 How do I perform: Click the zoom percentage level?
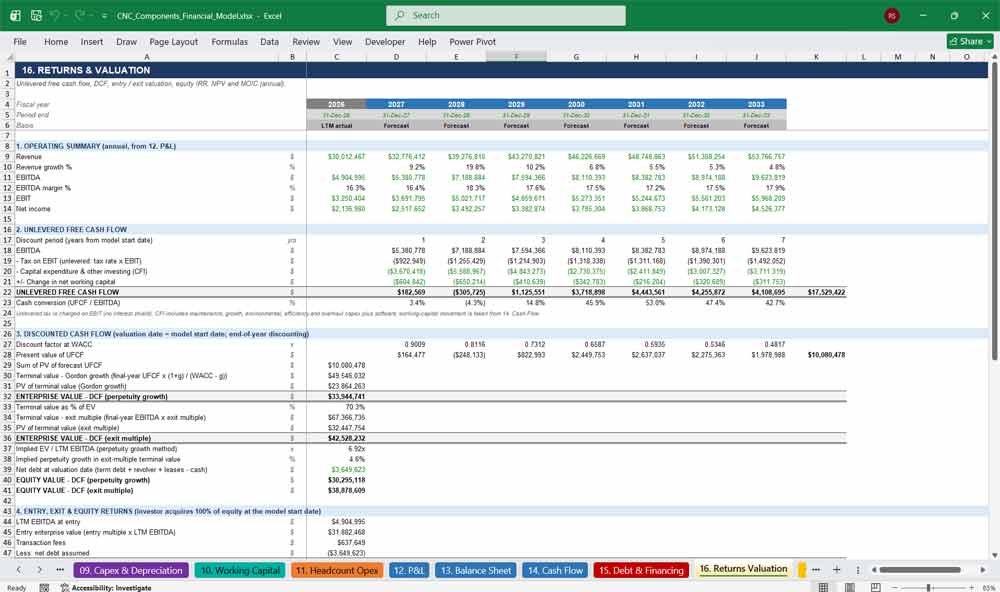pyautogui.click(x=989, y=588)
